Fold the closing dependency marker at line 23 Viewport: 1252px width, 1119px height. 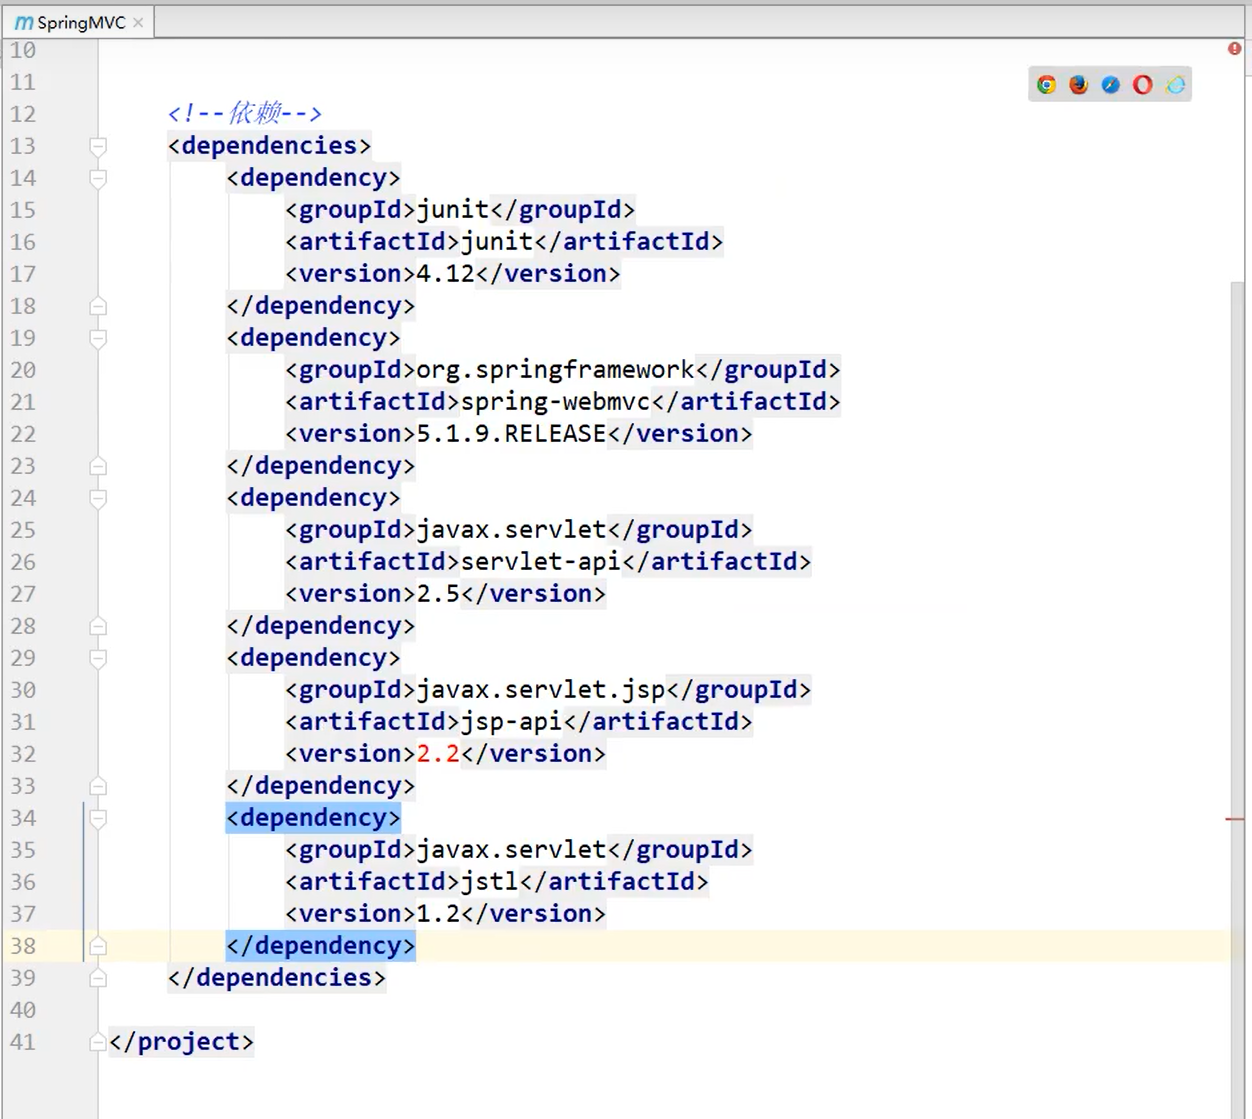[98, 466]
